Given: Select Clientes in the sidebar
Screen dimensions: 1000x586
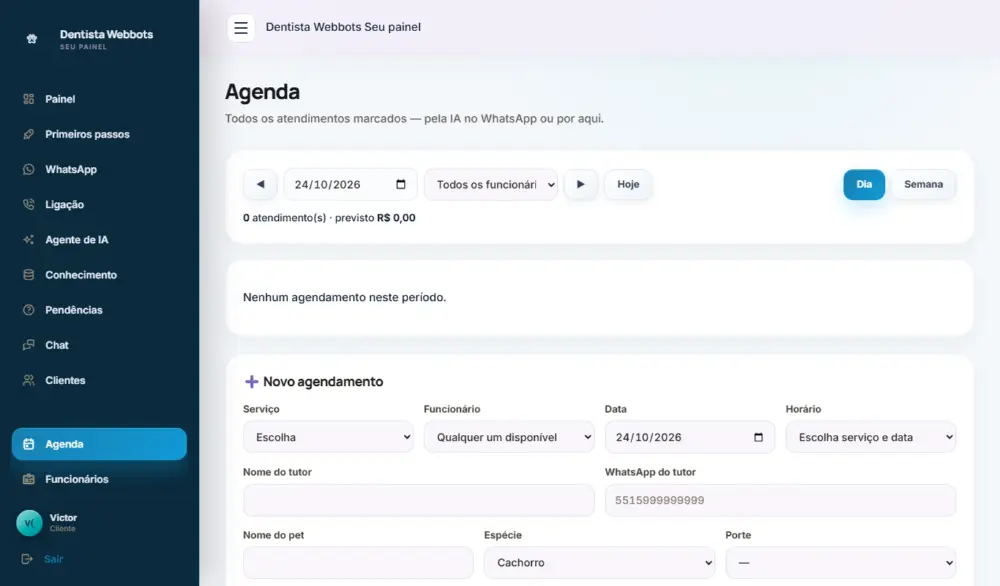Looking at the screenshot, I should [99, 380].
